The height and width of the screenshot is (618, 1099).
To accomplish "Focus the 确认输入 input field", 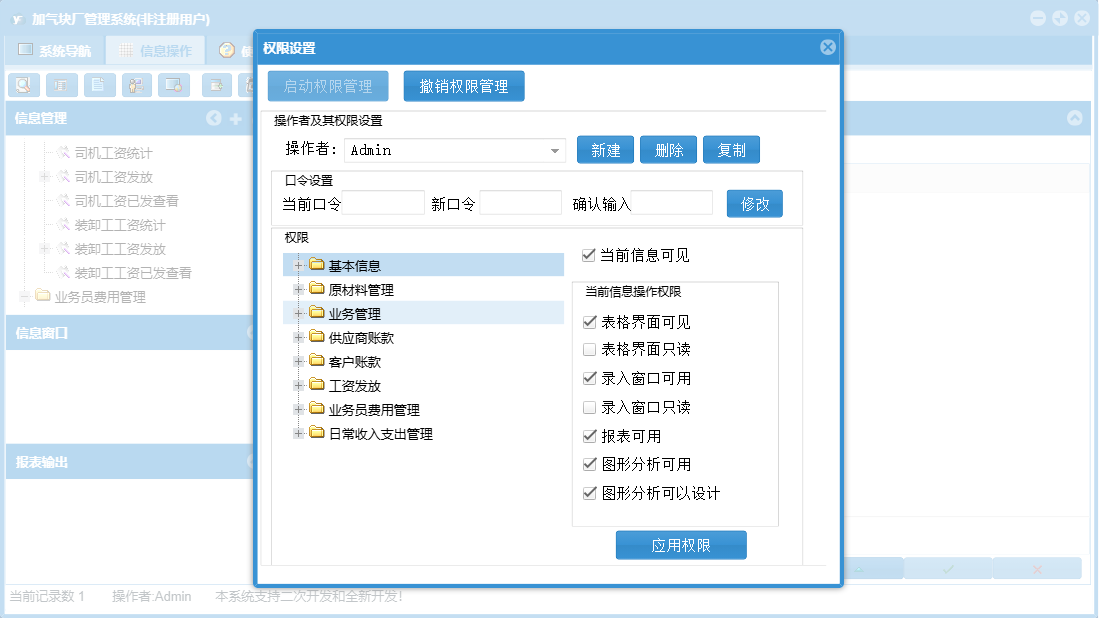I will coord(672,203).
